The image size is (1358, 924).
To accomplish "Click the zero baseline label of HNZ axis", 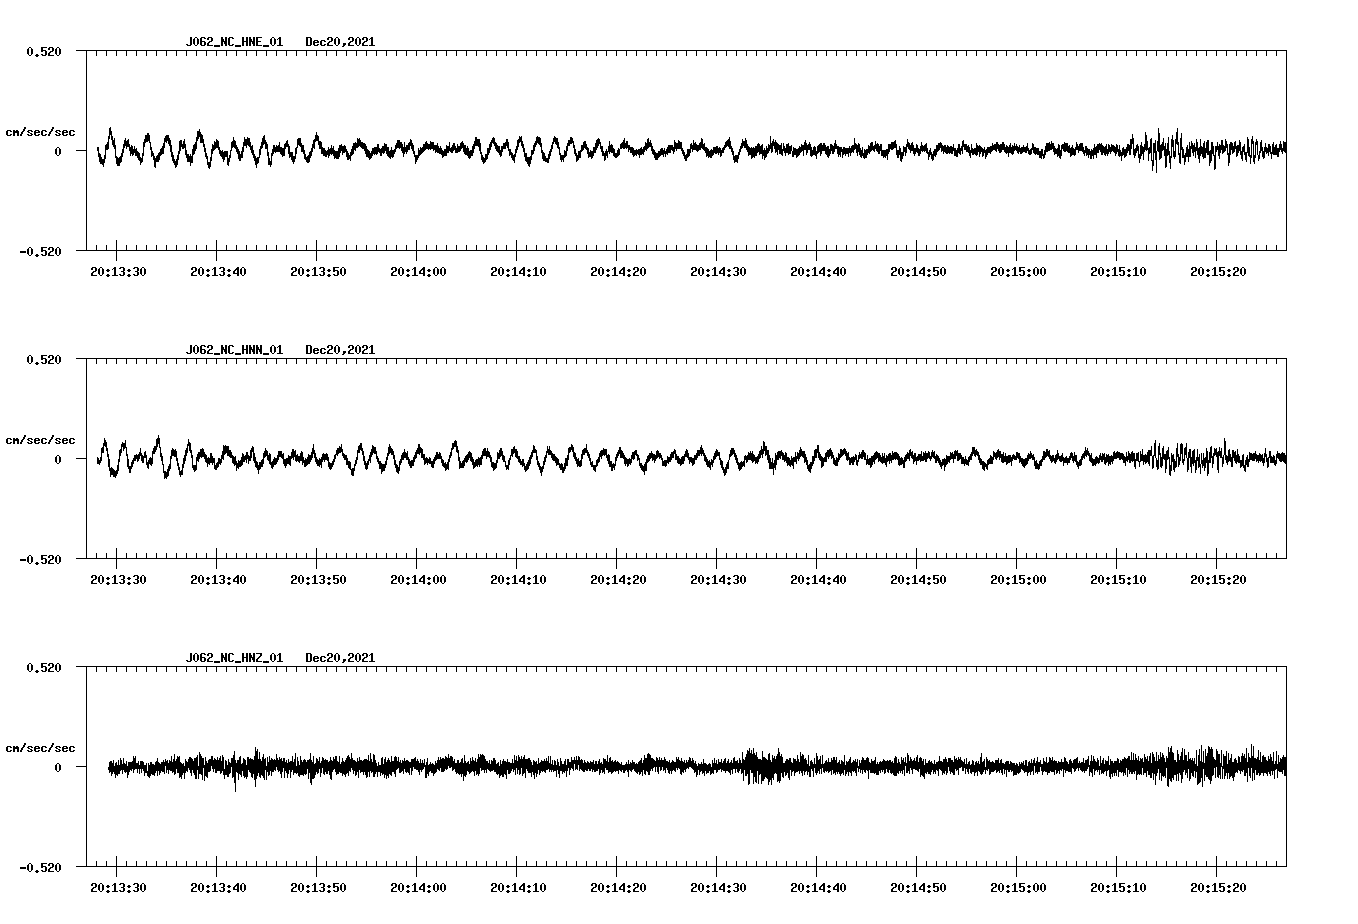I will [57, 767].
